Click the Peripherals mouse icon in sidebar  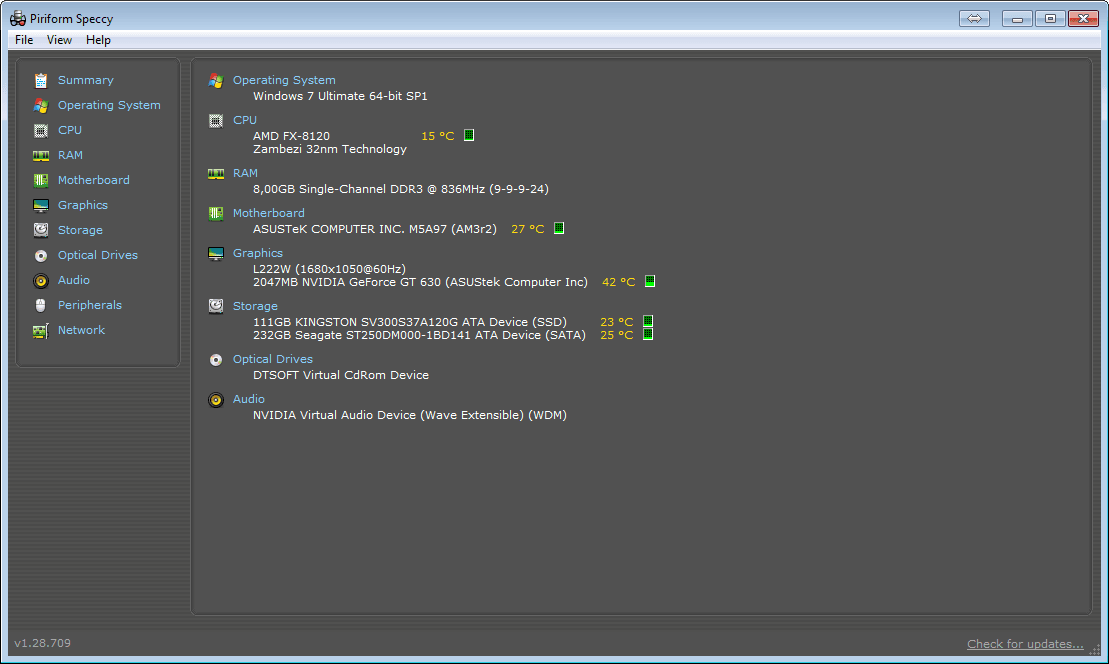point(41,305)
